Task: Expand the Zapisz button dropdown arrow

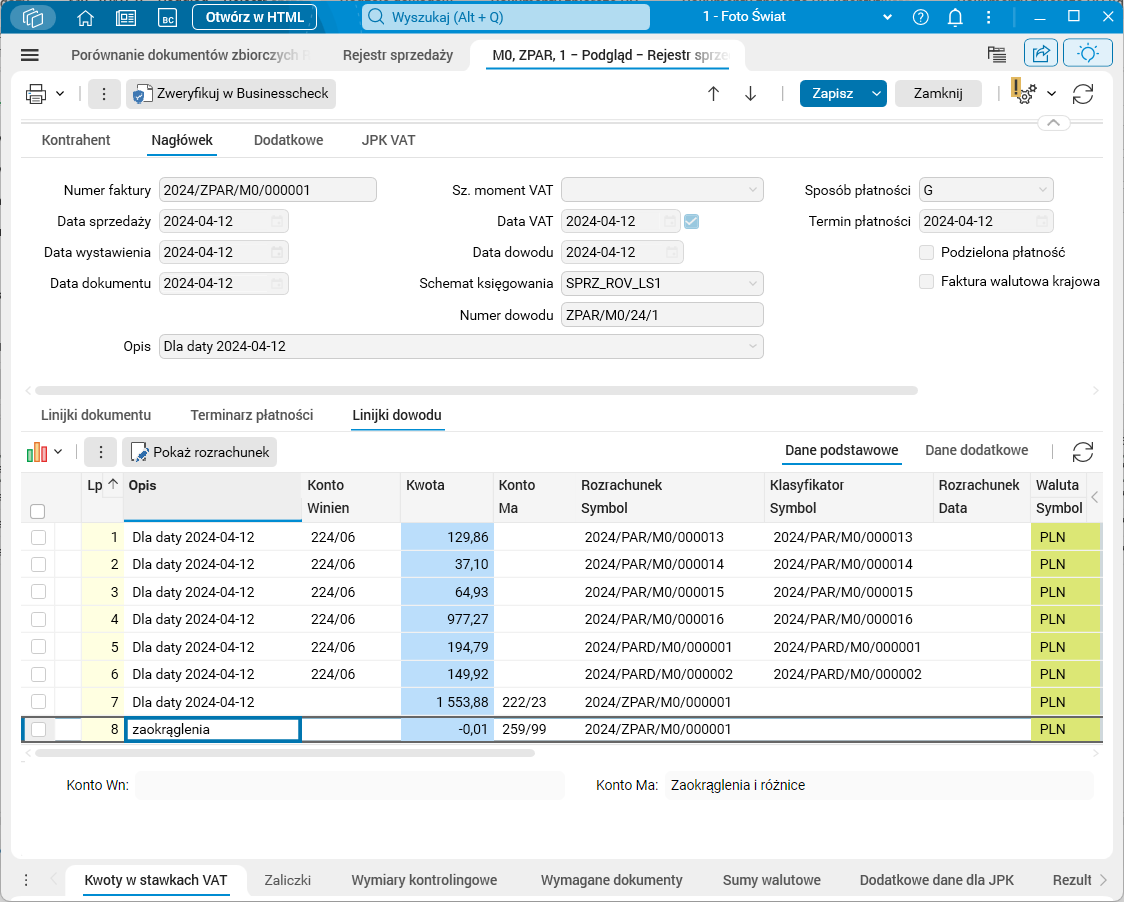Action: click(x=877, y=94)
